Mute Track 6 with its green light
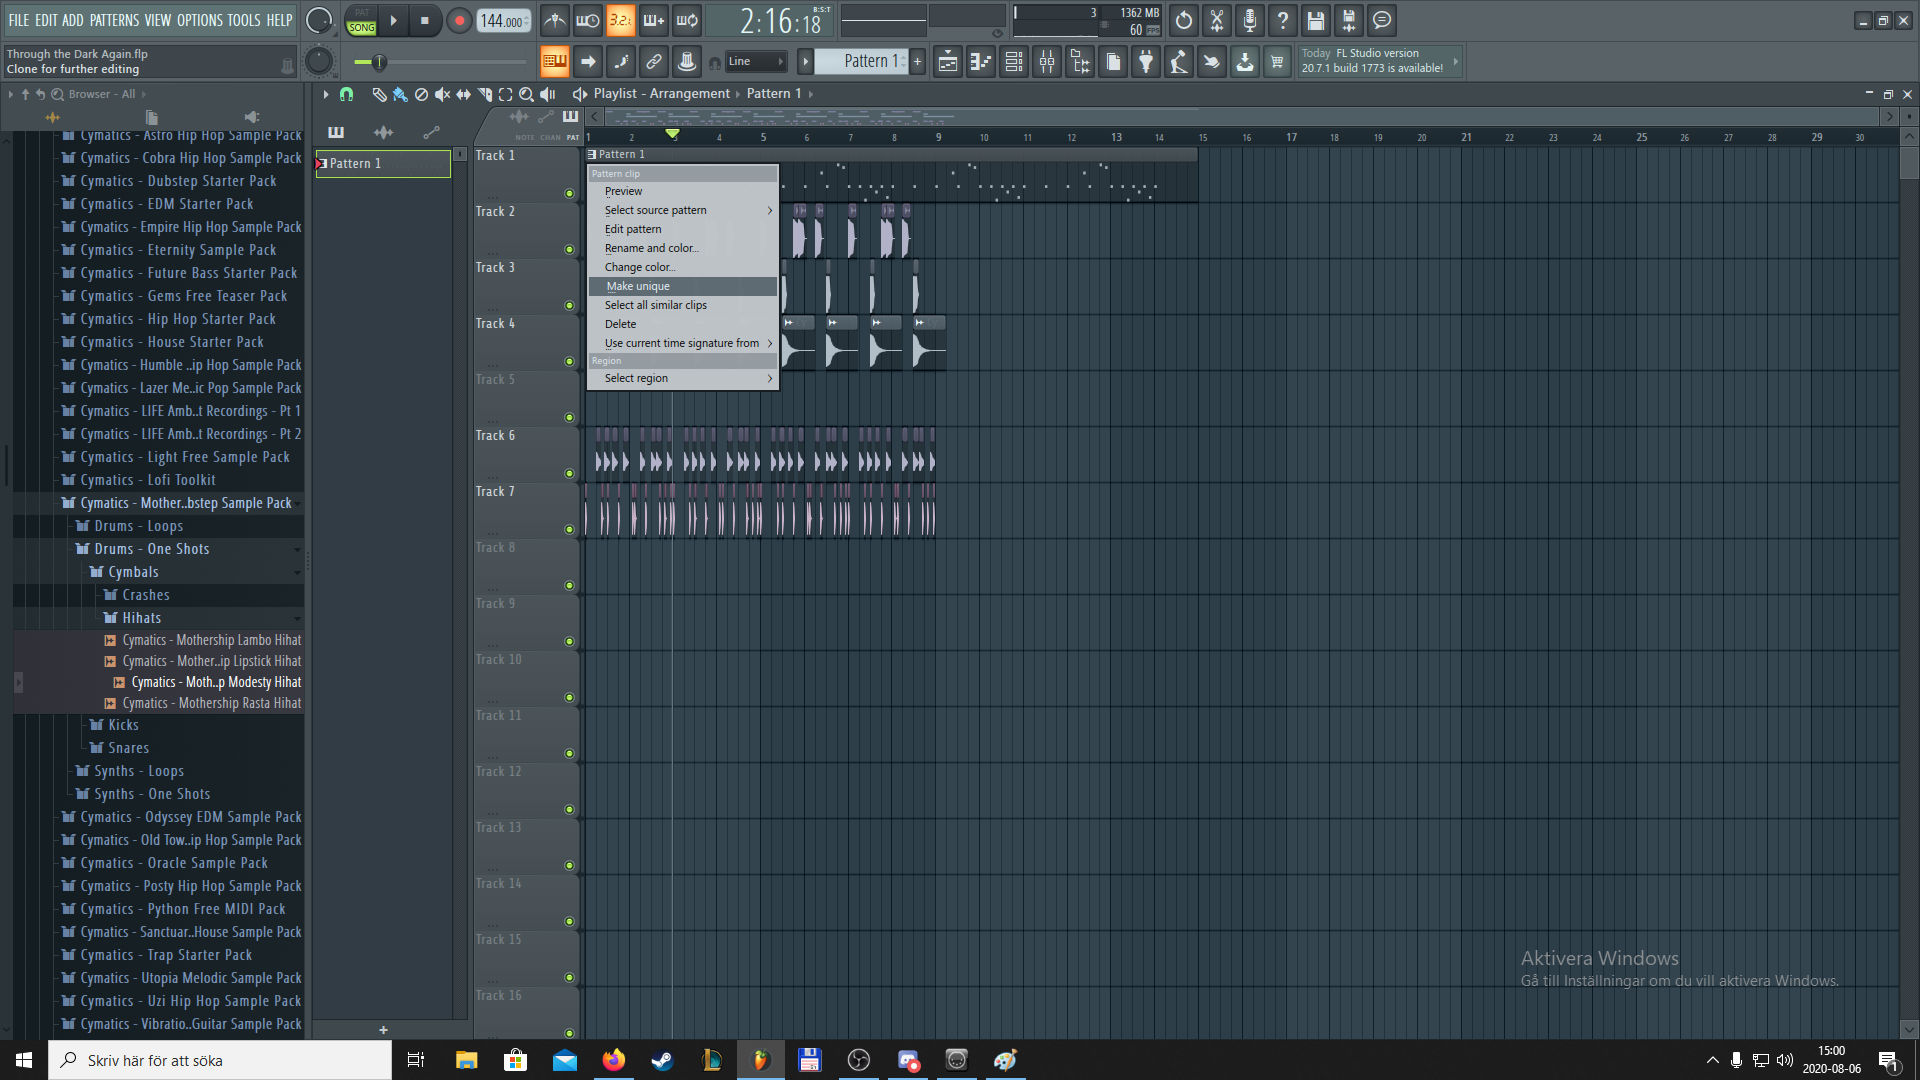The width and height of the screenshot is (1920, 1080). tap(569, 473)
